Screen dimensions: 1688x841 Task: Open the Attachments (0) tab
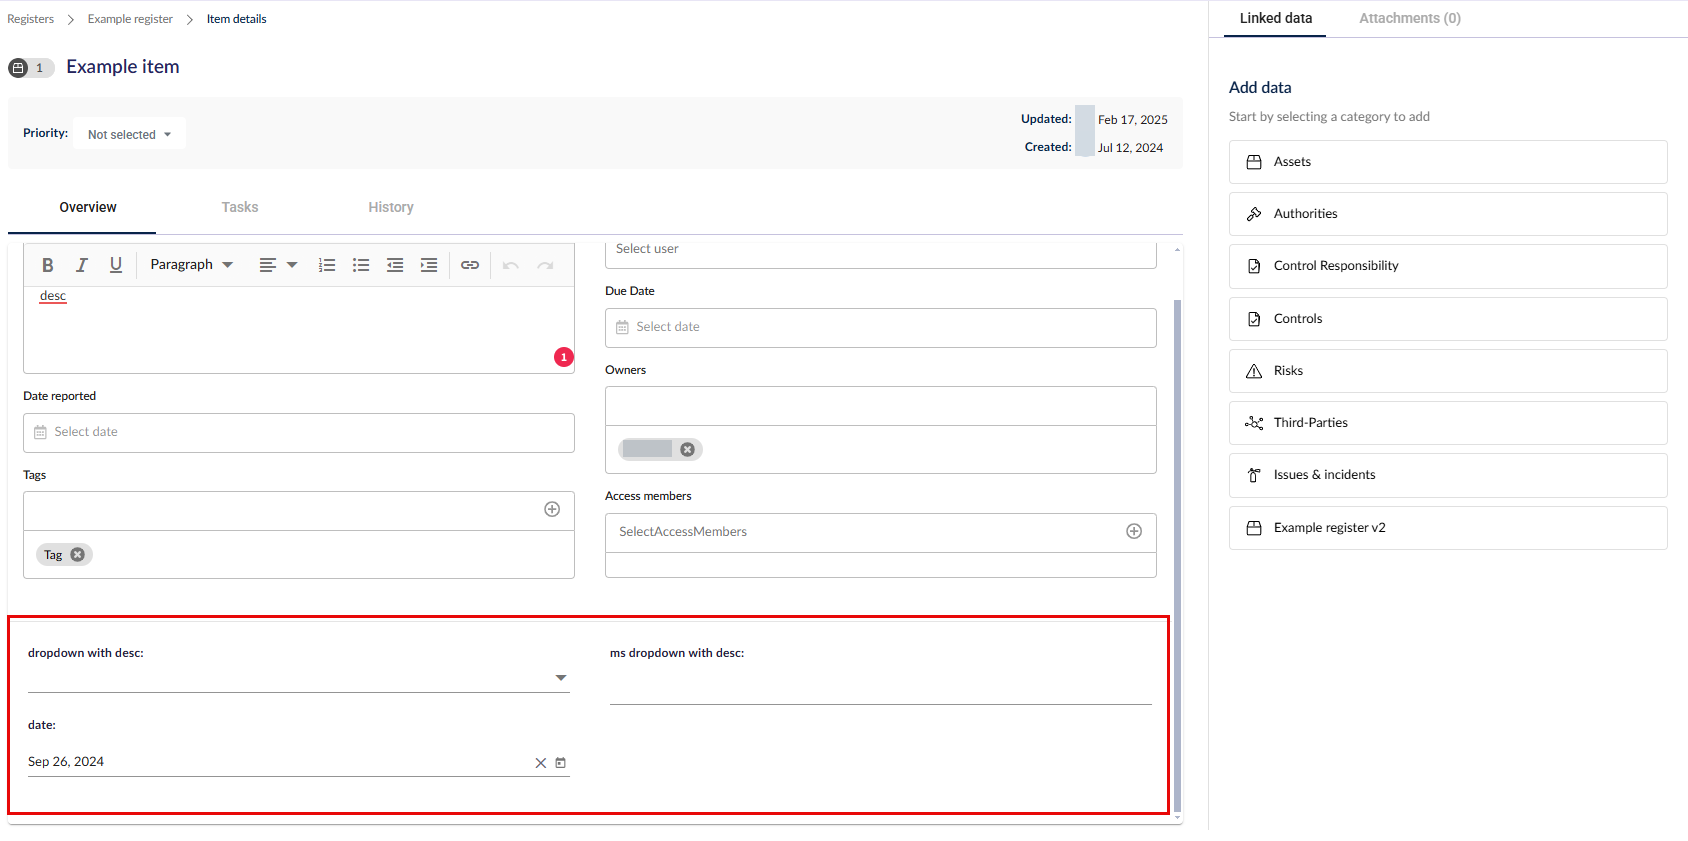(x=1410, y=18)
